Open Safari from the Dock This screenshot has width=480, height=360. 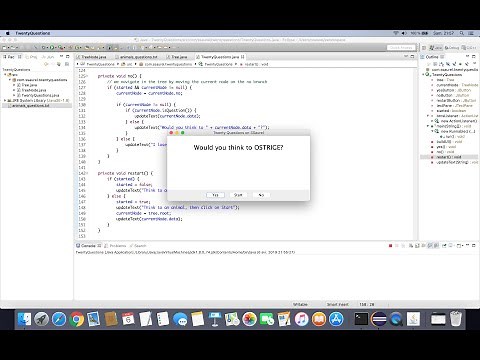pos(59,319)
